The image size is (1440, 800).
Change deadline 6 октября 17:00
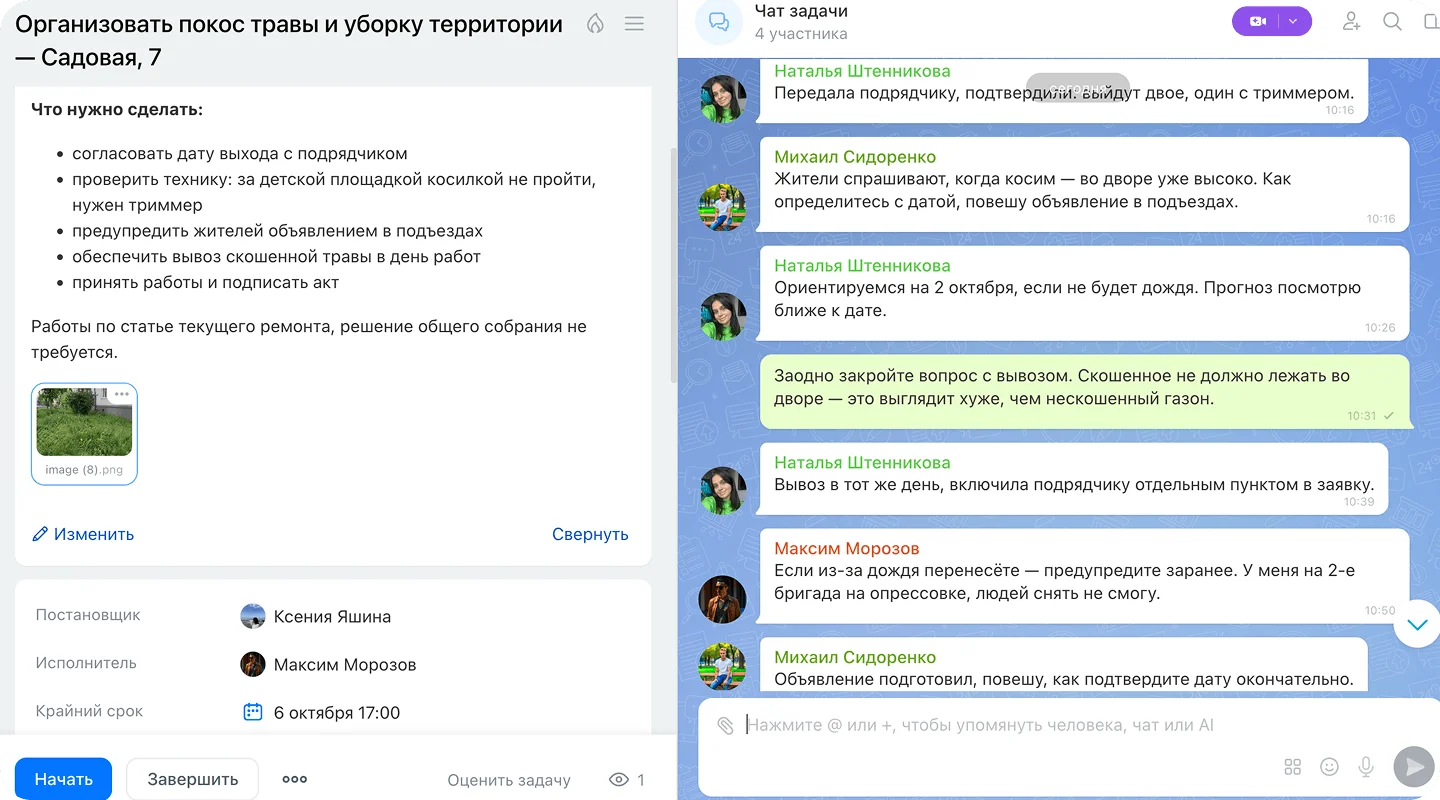(x=337, y=713)
